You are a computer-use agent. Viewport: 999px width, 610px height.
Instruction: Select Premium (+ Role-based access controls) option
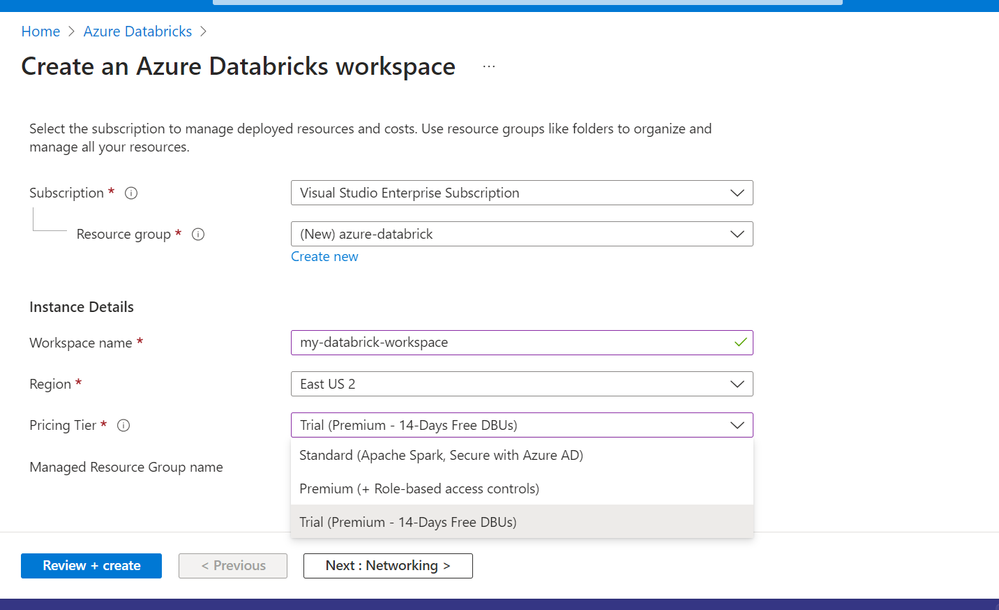click(522, 489)
